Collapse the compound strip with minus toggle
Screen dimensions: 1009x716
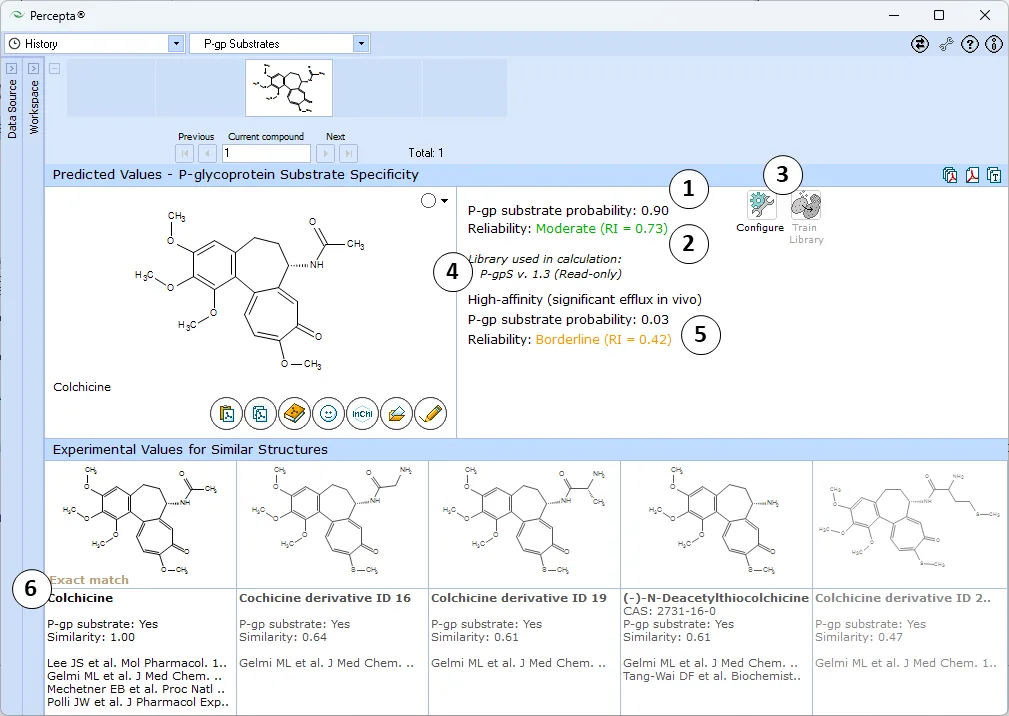(x=55, y=68)
